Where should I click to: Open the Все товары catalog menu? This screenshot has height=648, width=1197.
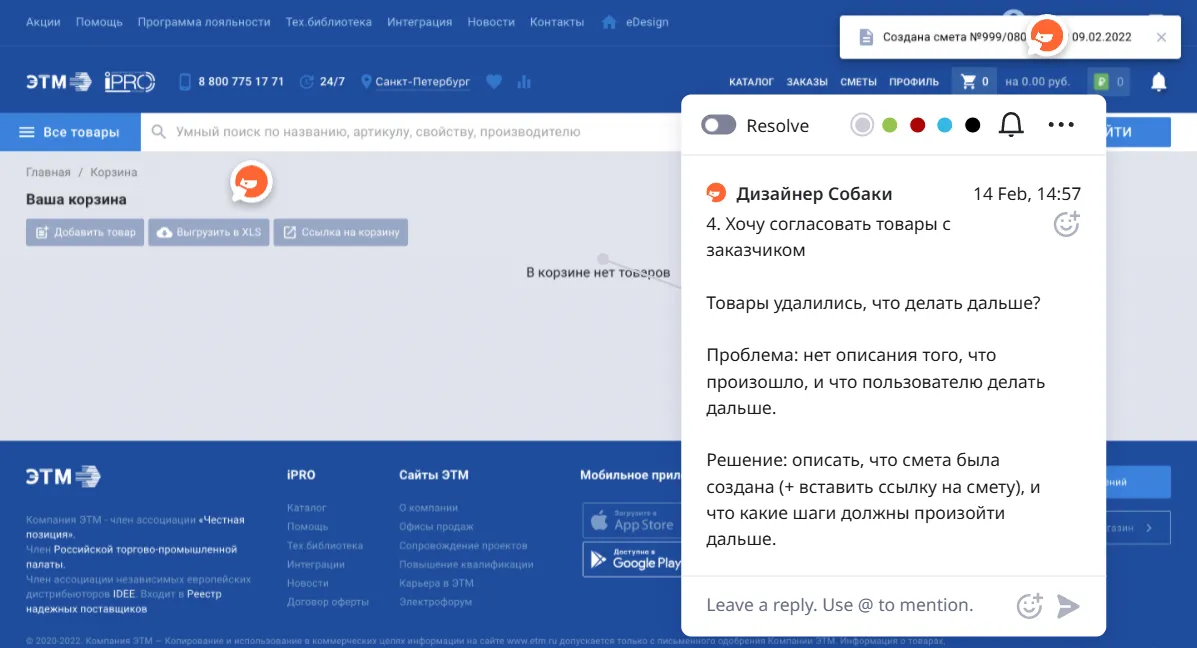[x=70, y=131]
